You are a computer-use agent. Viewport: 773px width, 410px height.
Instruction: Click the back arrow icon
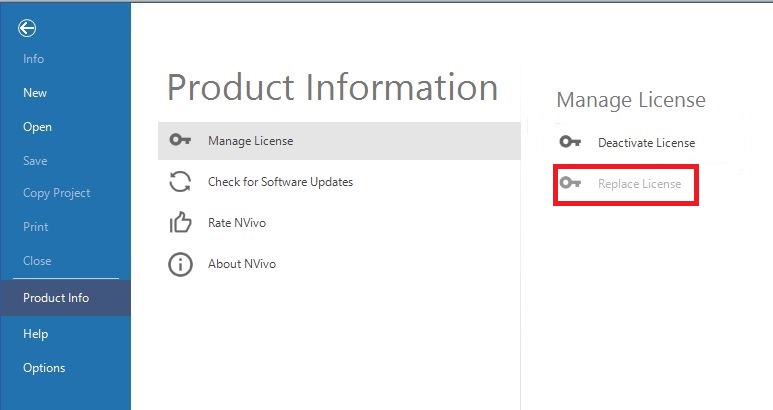(27, 28)
